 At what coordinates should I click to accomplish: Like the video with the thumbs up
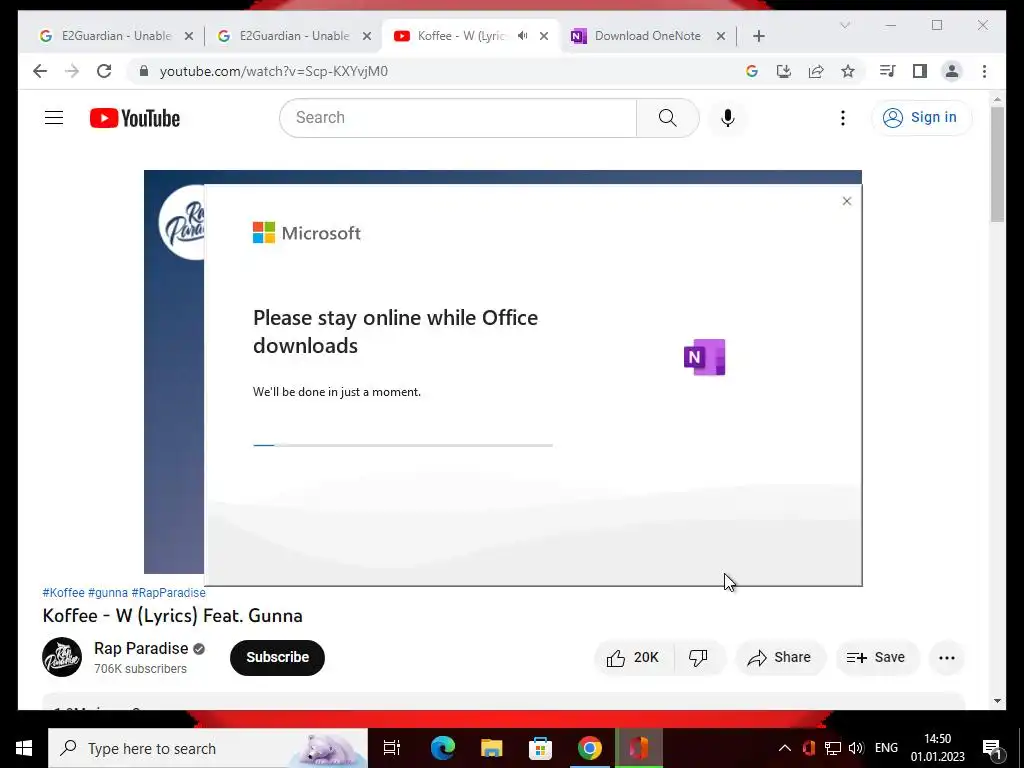pos(633,658)
